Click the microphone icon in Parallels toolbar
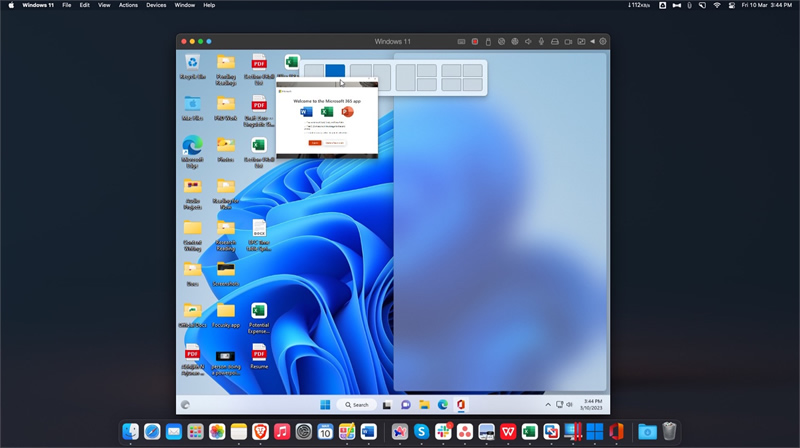 coord(541,42)
